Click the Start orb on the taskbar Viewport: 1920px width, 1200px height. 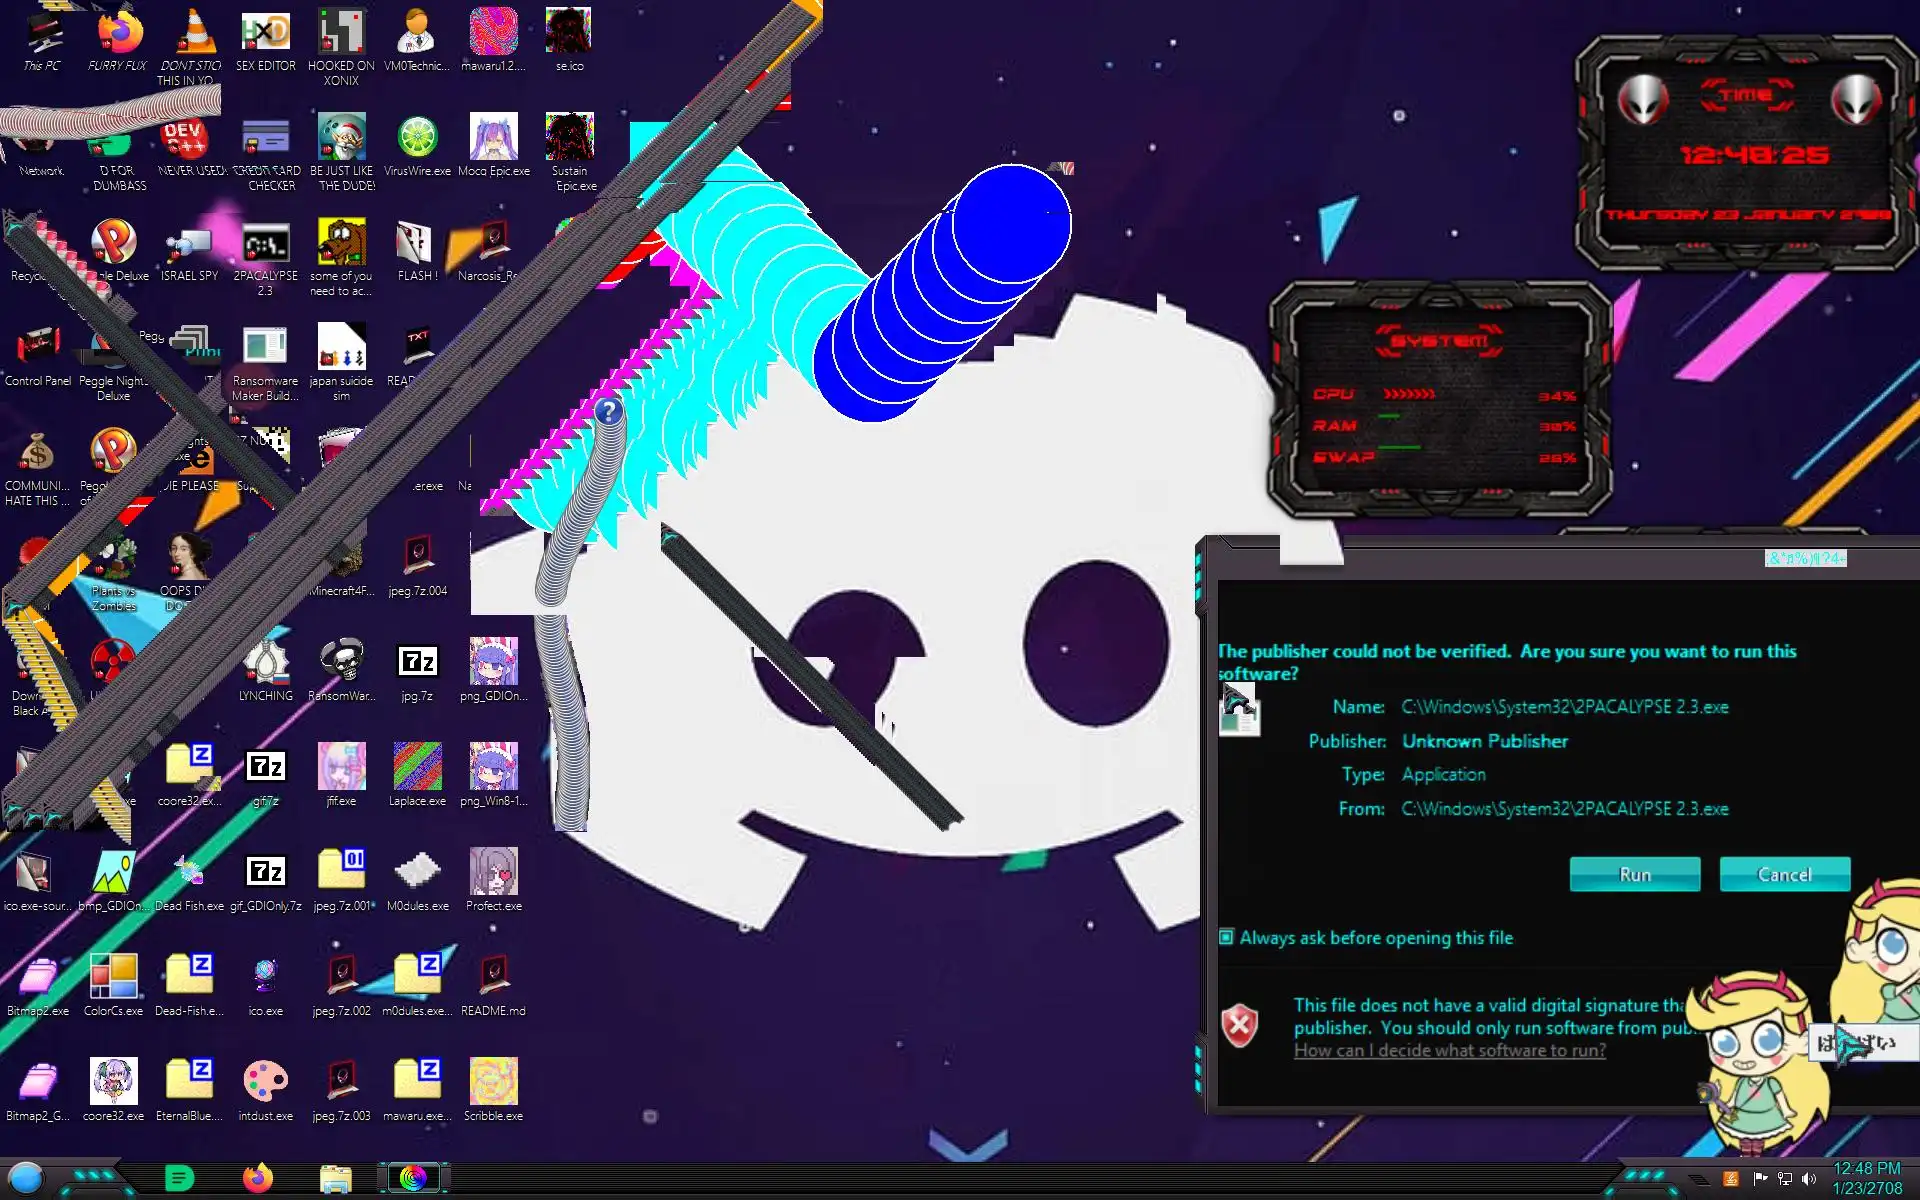pyautogui.click(x=27, y=1178)
